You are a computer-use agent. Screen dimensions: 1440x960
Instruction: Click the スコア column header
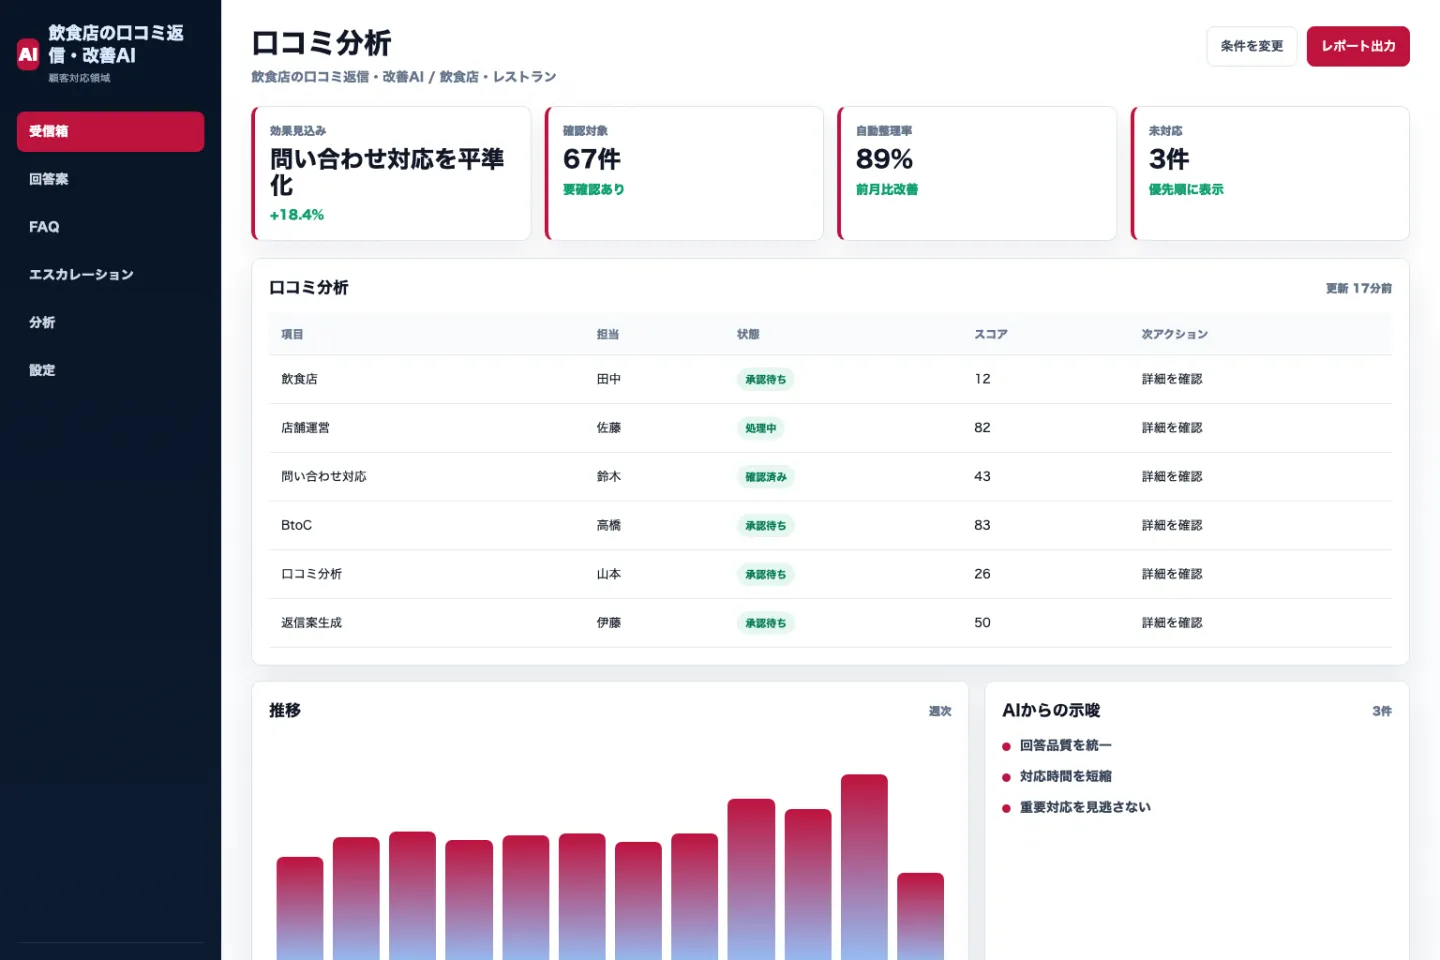click(991, 334)
